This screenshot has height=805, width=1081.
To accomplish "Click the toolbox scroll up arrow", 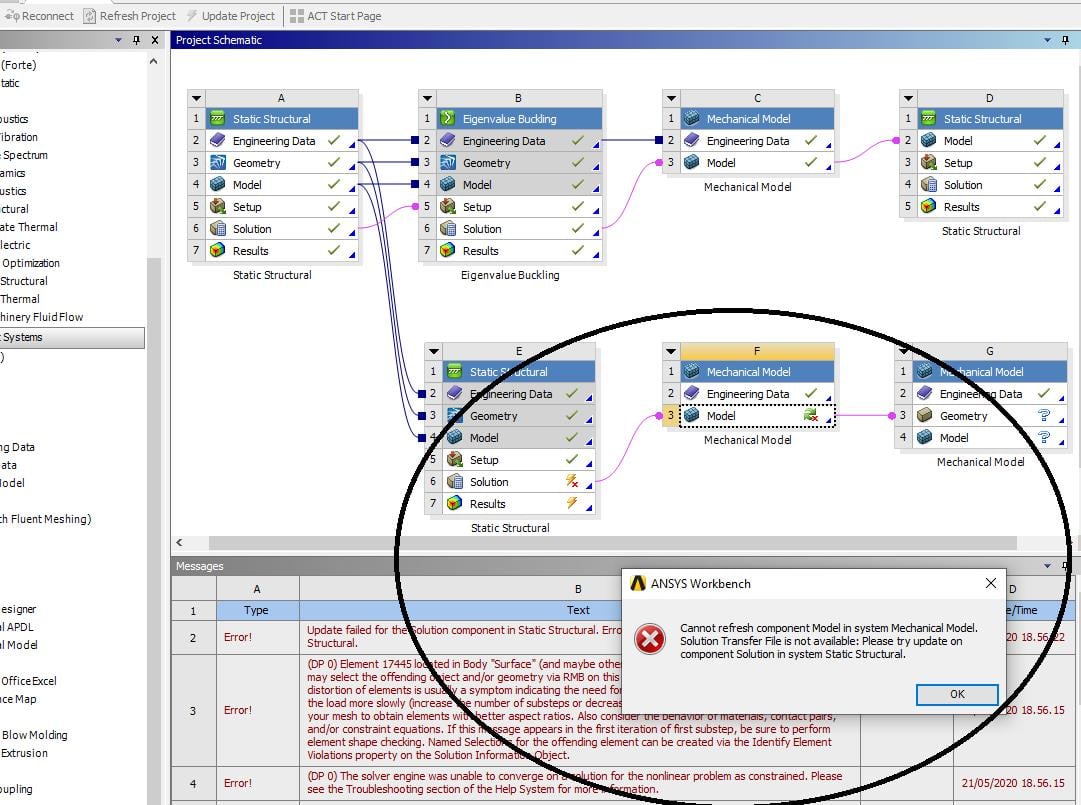I will 154,61.
